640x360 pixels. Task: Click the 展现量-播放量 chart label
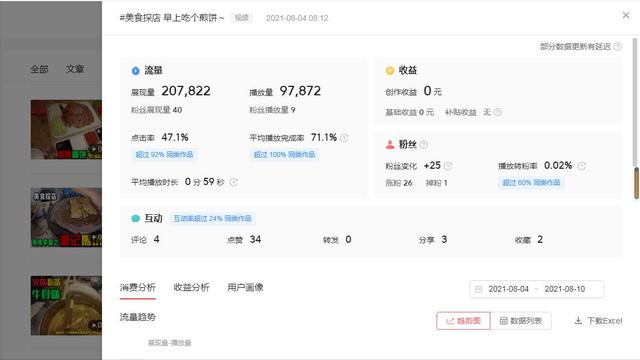(169, 343)
